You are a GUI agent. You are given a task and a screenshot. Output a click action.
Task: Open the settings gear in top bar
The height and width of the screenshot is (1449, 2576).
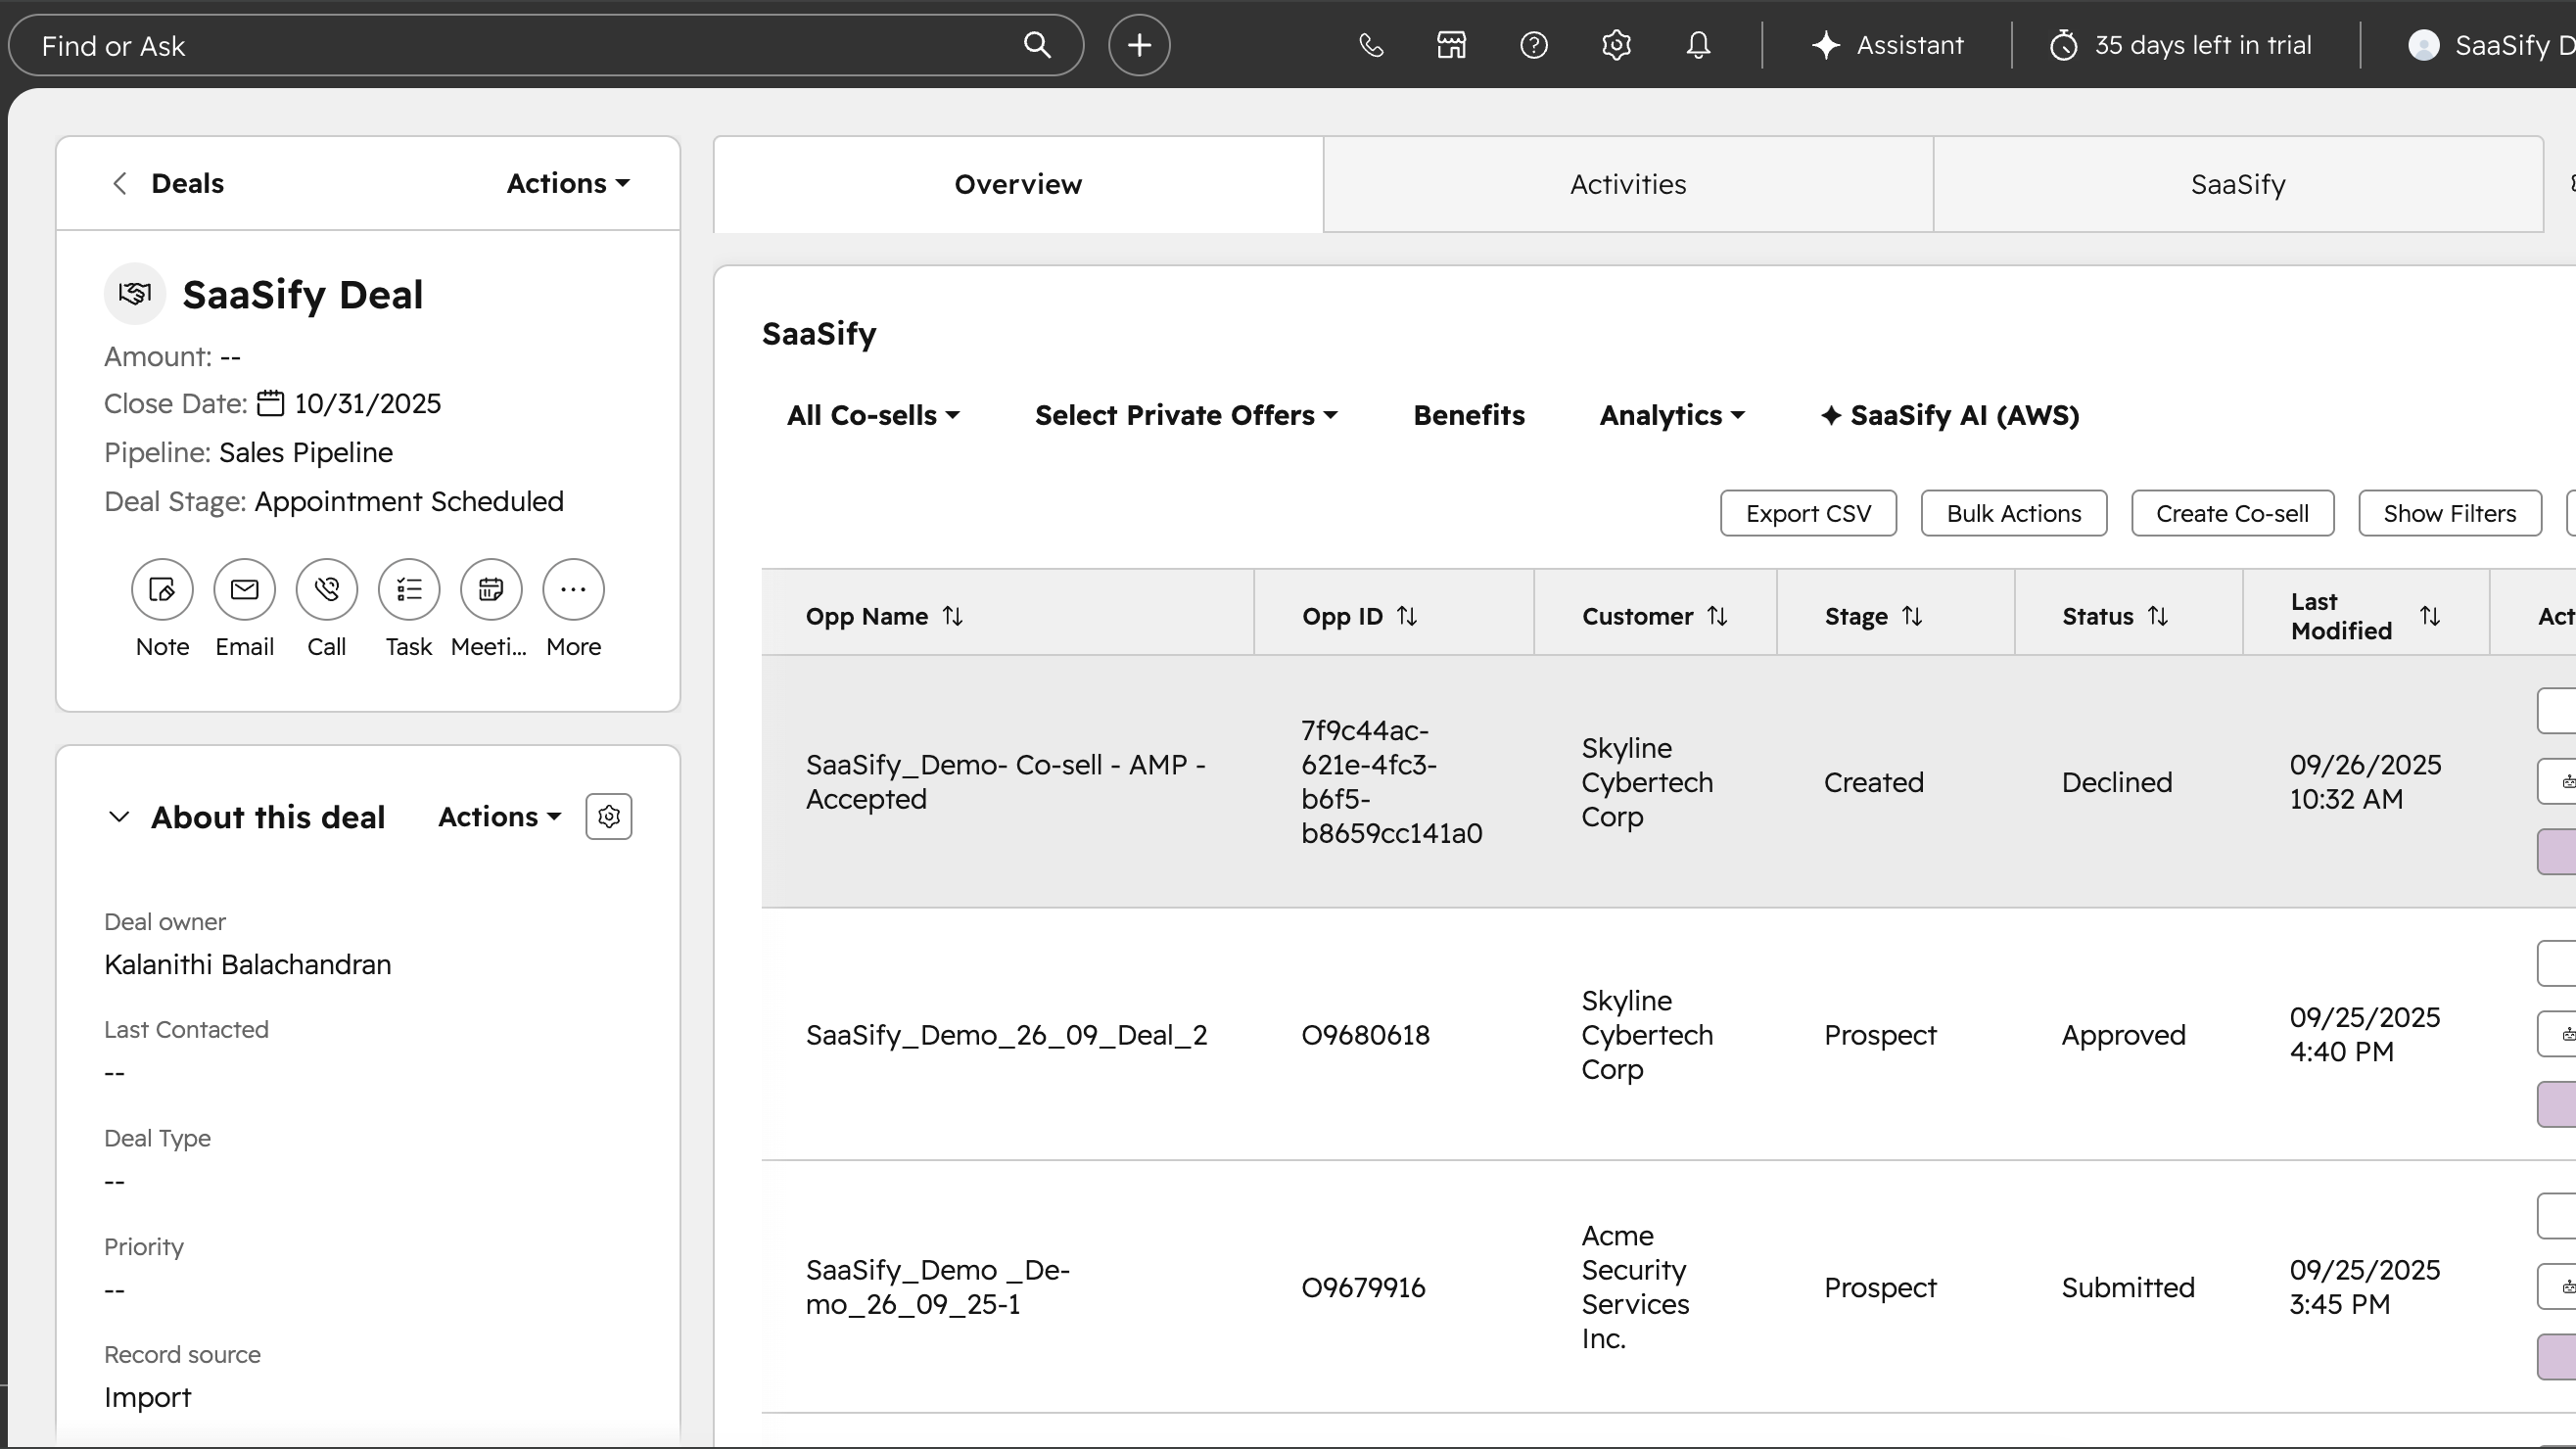[1616, 45]
